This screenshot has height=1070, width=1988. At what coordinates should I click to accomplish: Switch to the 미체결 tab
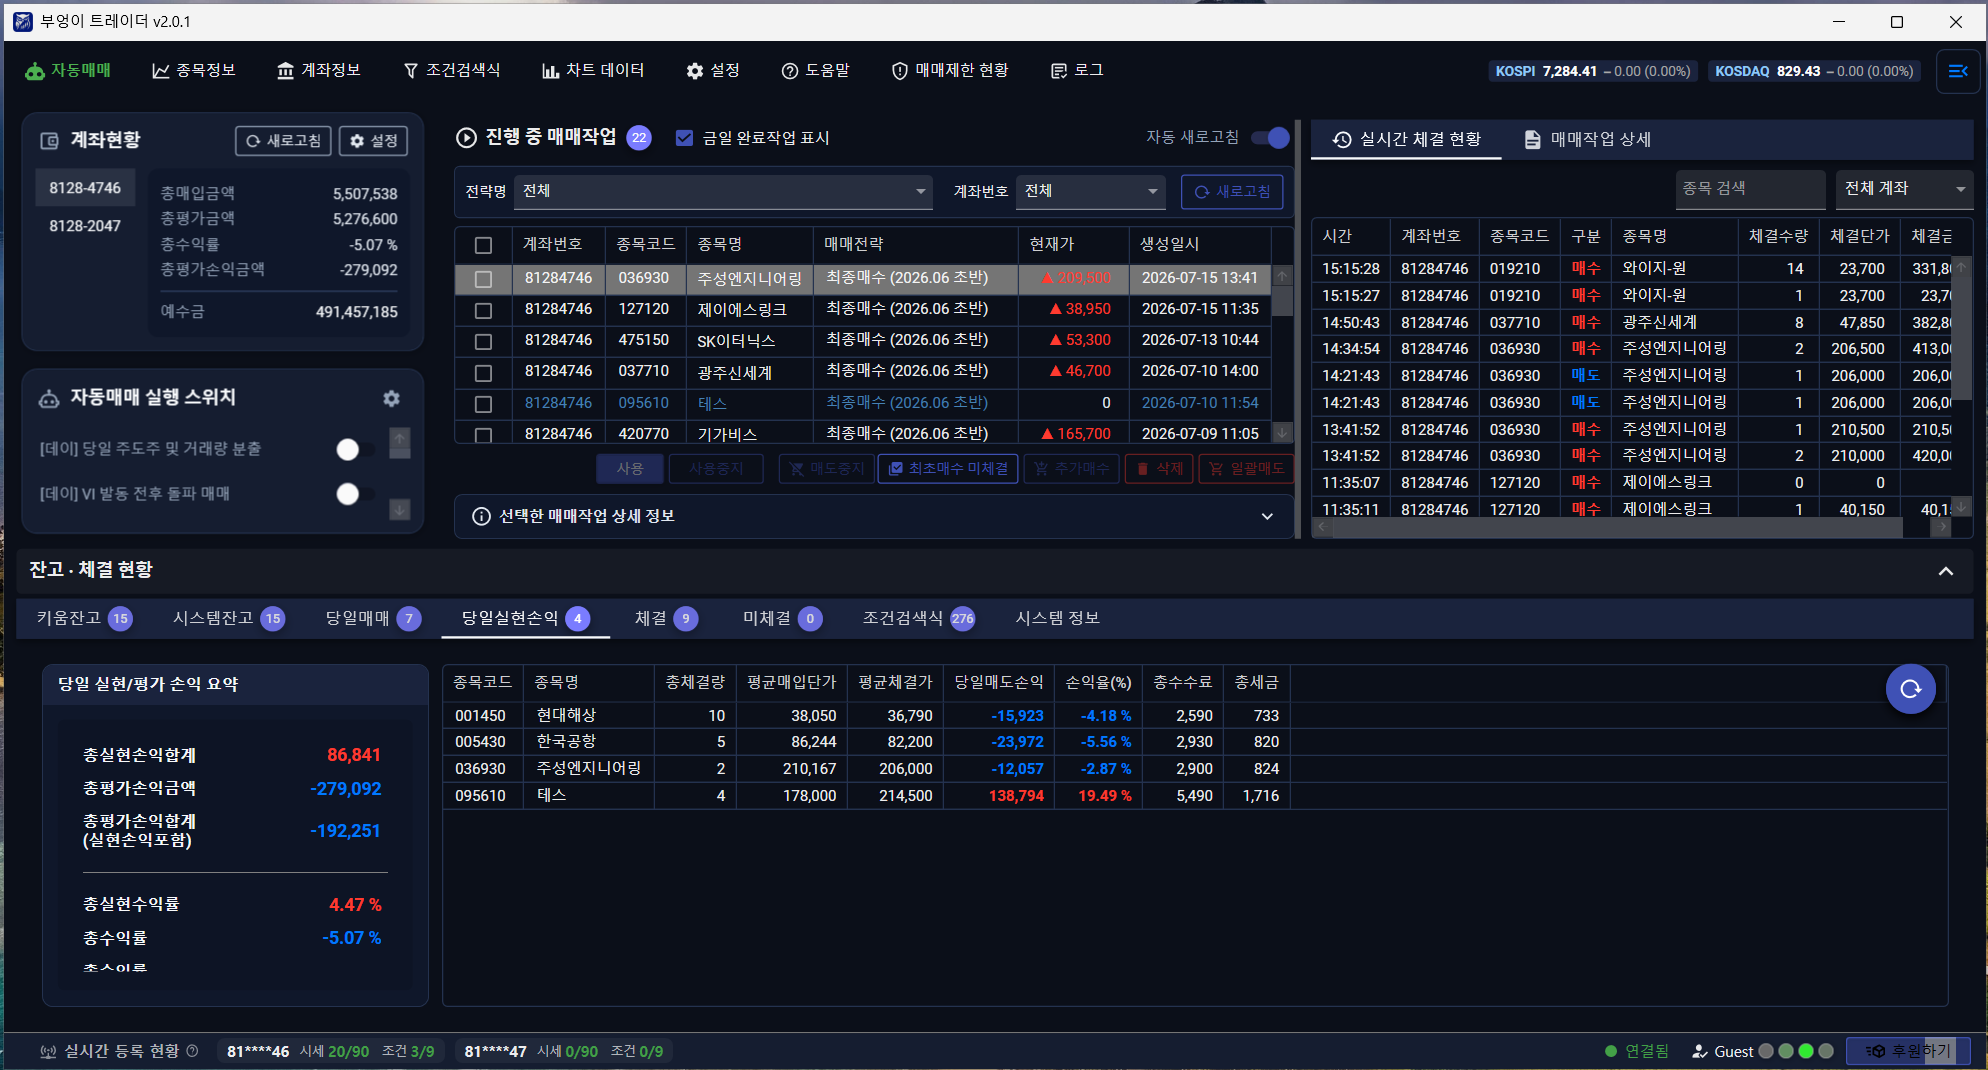(782, 618)
